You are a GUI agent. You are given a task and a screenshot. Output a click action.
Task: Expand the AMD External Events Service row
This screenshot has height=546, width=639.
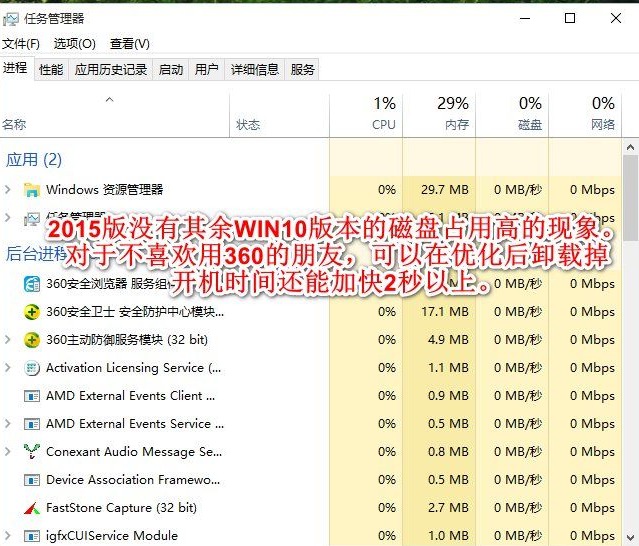point(7,424)
